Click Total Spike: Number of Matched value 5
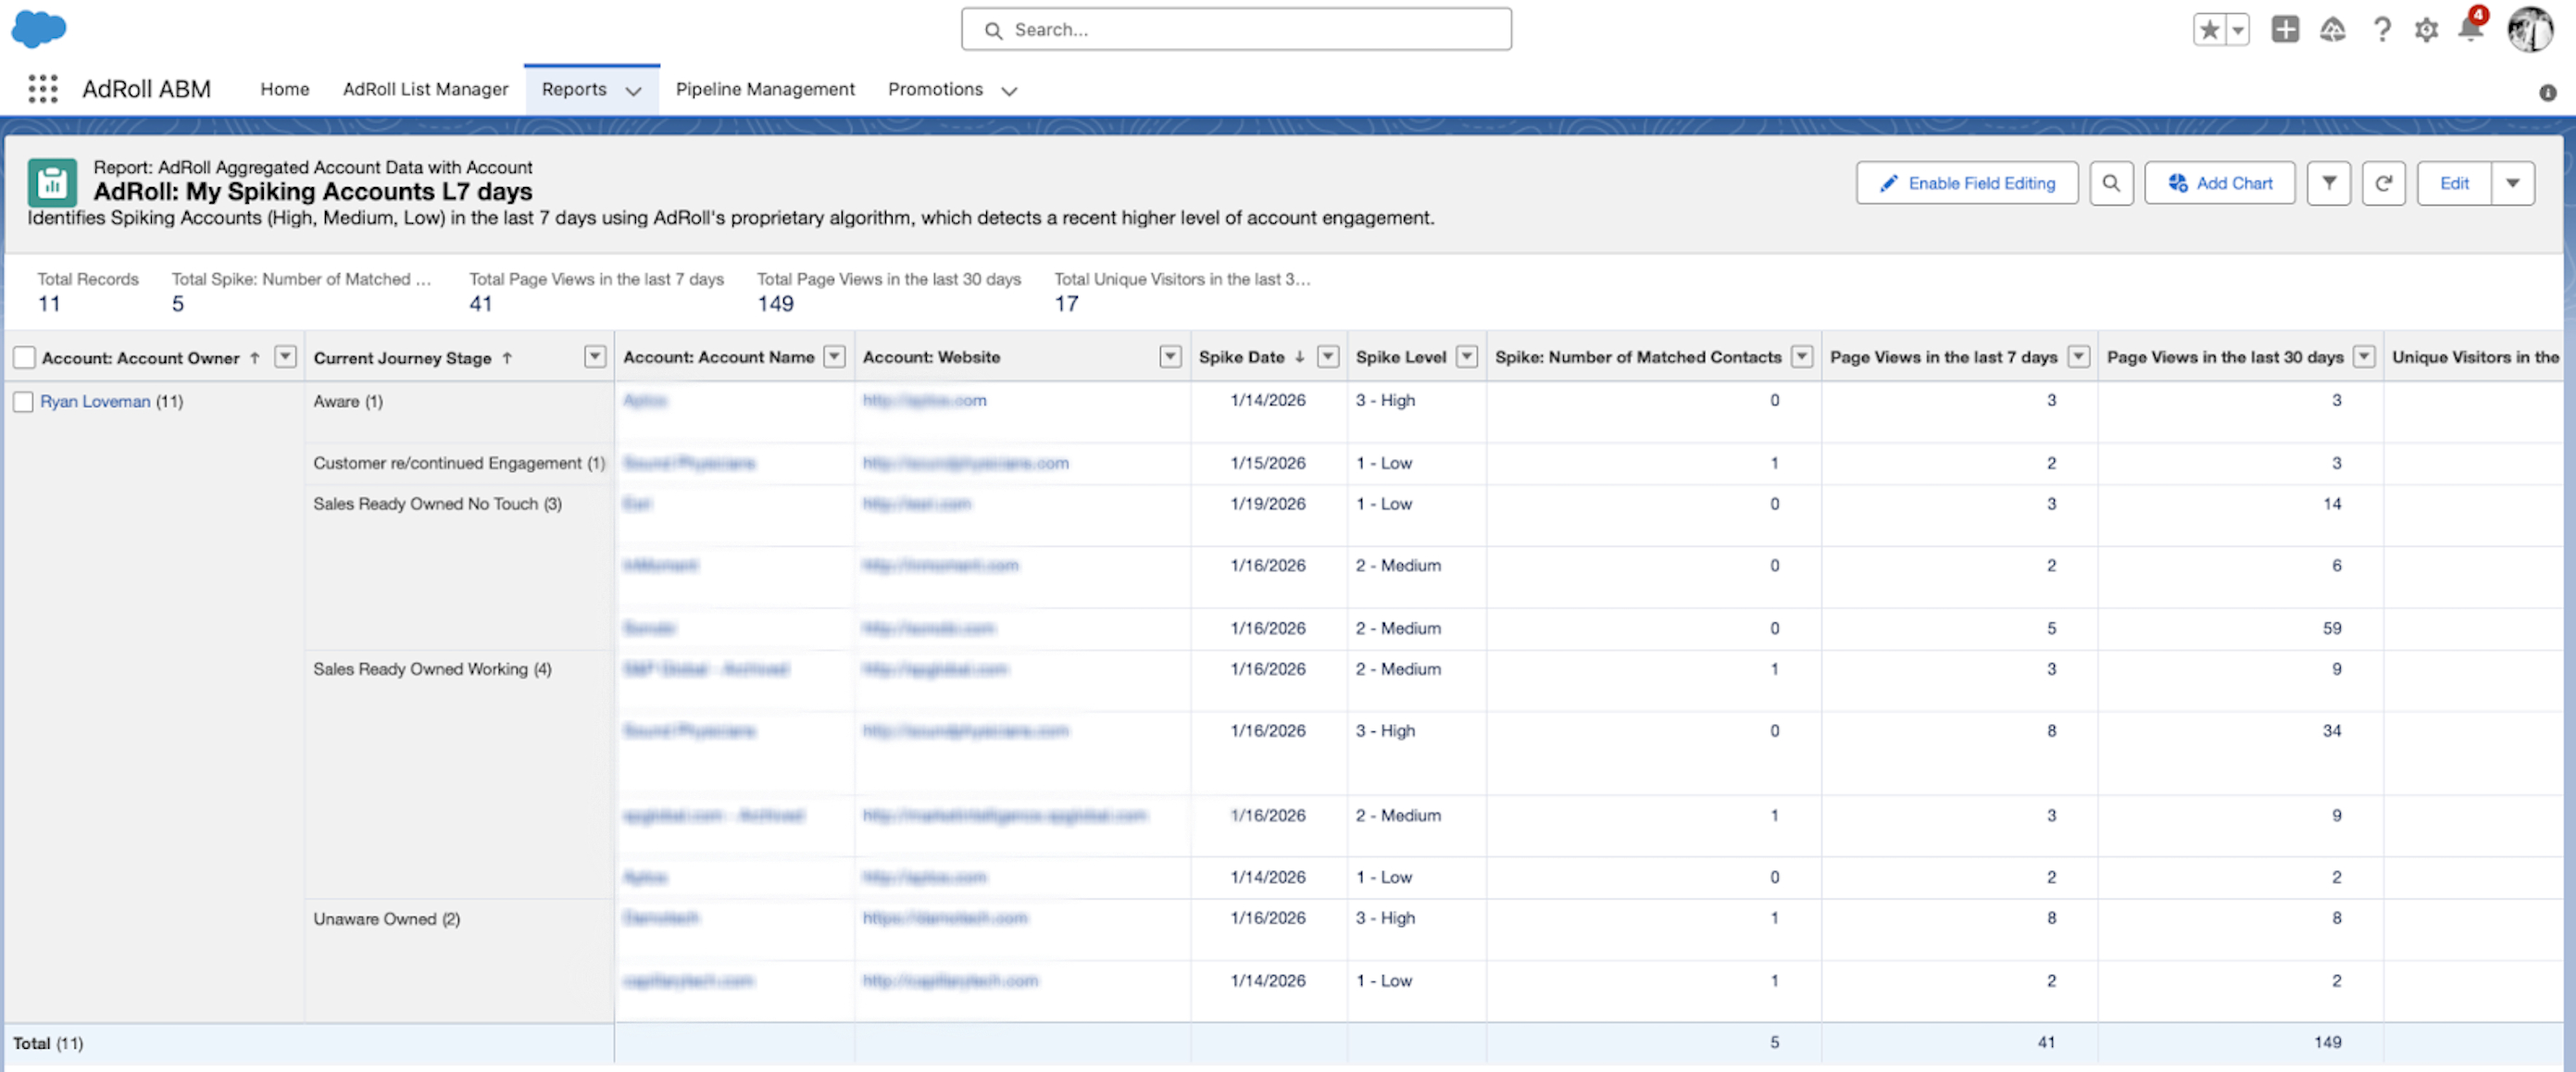Viewport: 2576px width, 1072px height. point(178,304)
